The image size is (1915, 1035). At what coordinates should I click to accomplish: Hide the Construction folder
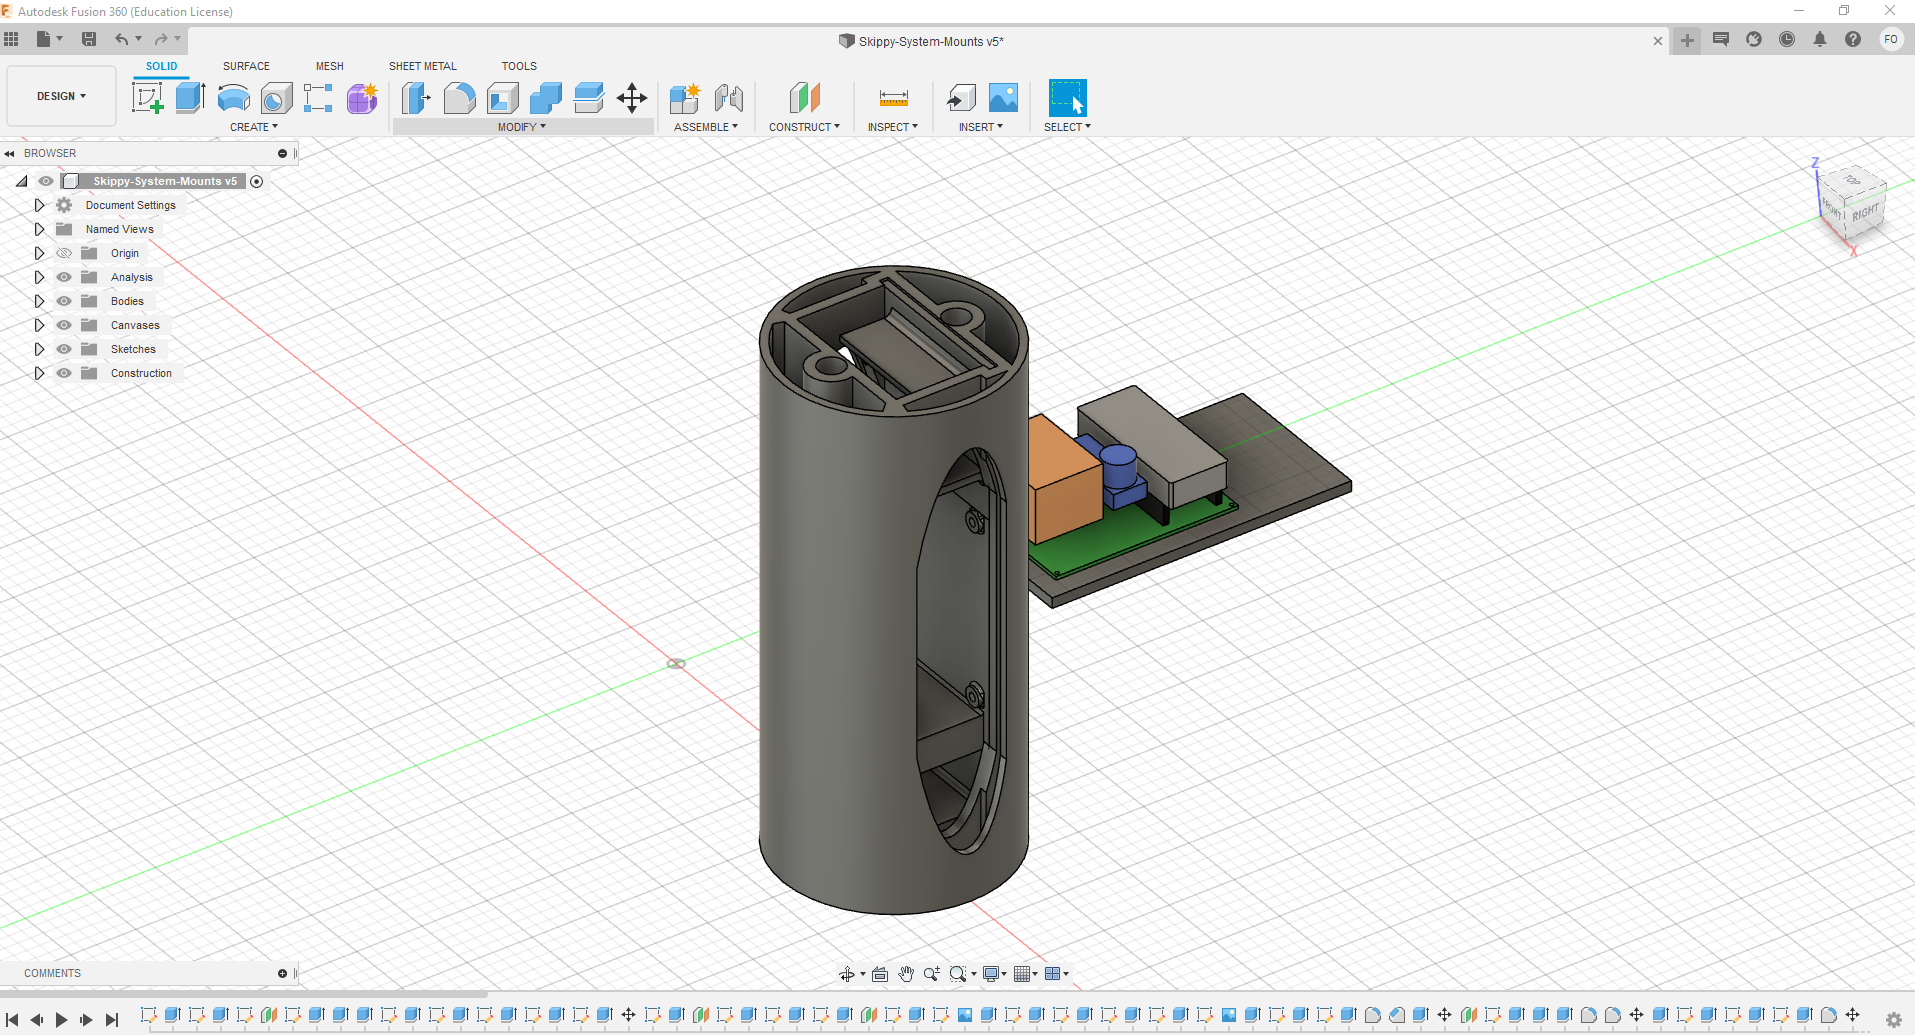pyautogui.click(x=64, y=373)
